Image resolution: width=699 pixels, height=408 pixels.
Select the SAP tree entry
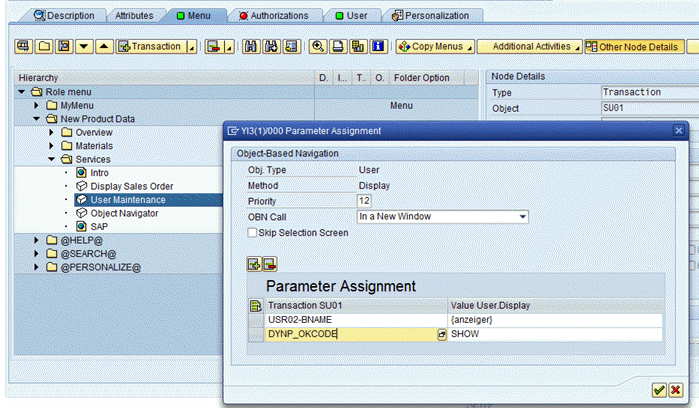click(x=99, y=227)
